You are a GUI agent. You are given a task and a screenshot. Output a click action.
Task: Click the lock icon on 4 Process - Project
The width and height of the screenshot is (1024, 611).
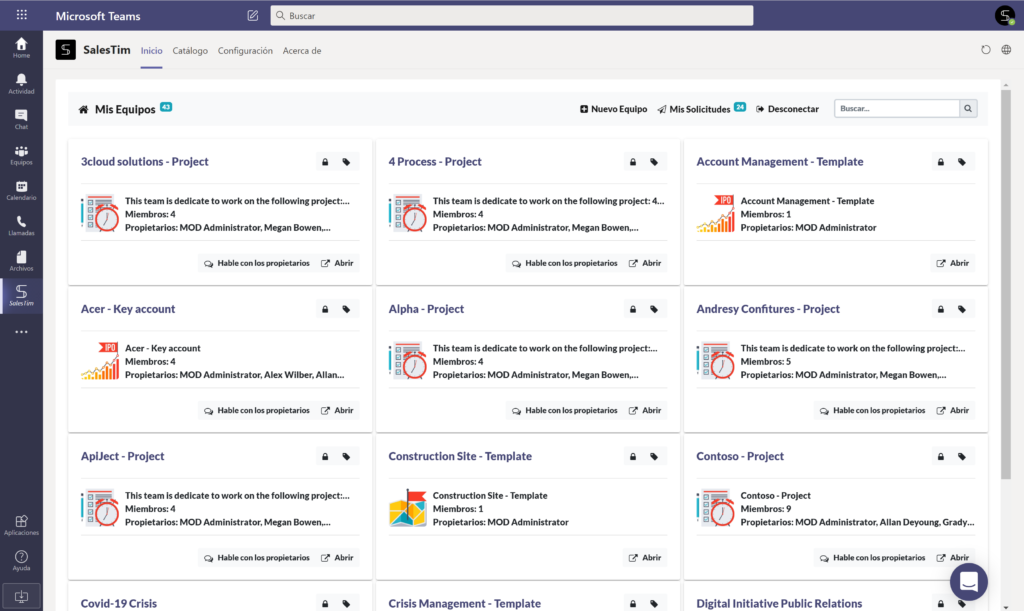click(x=633, y=162)
